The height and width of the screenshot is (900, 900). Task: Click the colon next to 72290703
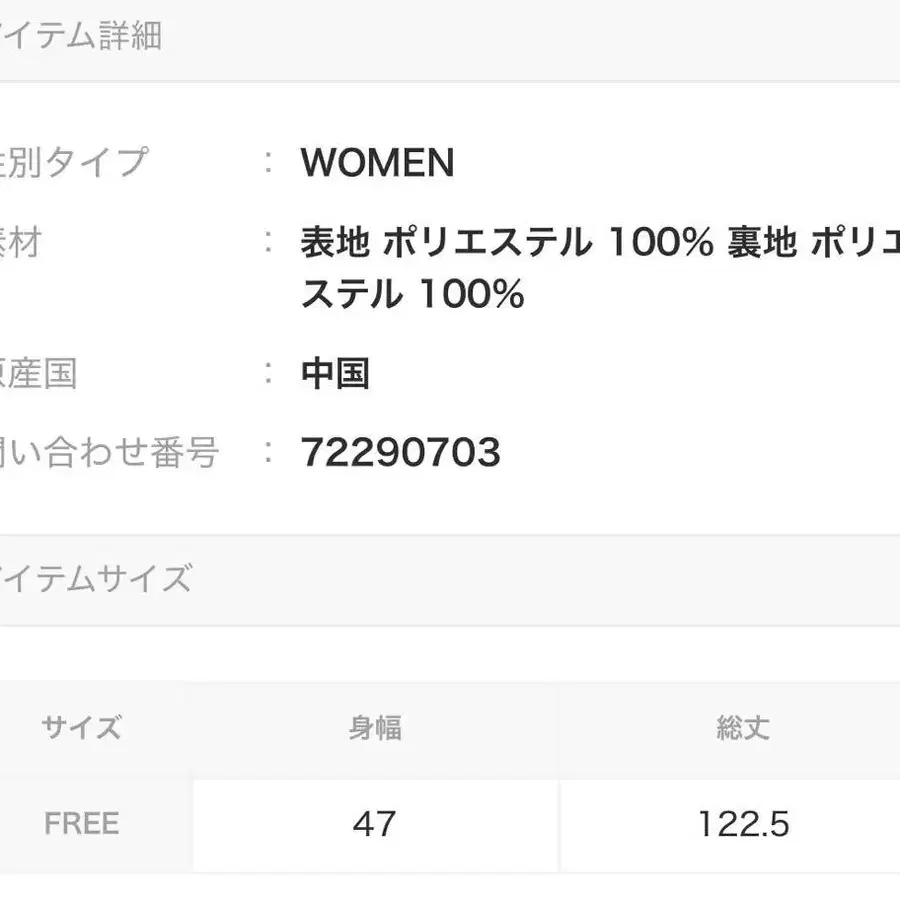click(x=268, y=454)
